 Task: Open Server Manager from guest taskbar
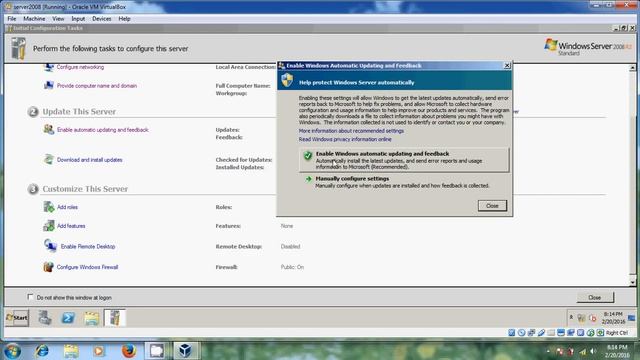[x=45, y=318]
